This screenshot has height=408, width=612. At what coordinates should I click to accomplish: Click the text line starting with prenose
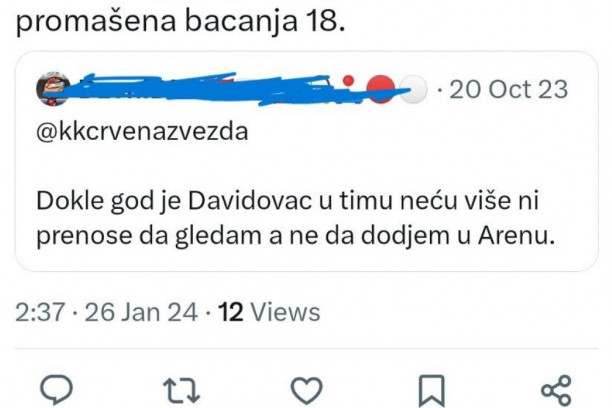click(x=295, y=236)
